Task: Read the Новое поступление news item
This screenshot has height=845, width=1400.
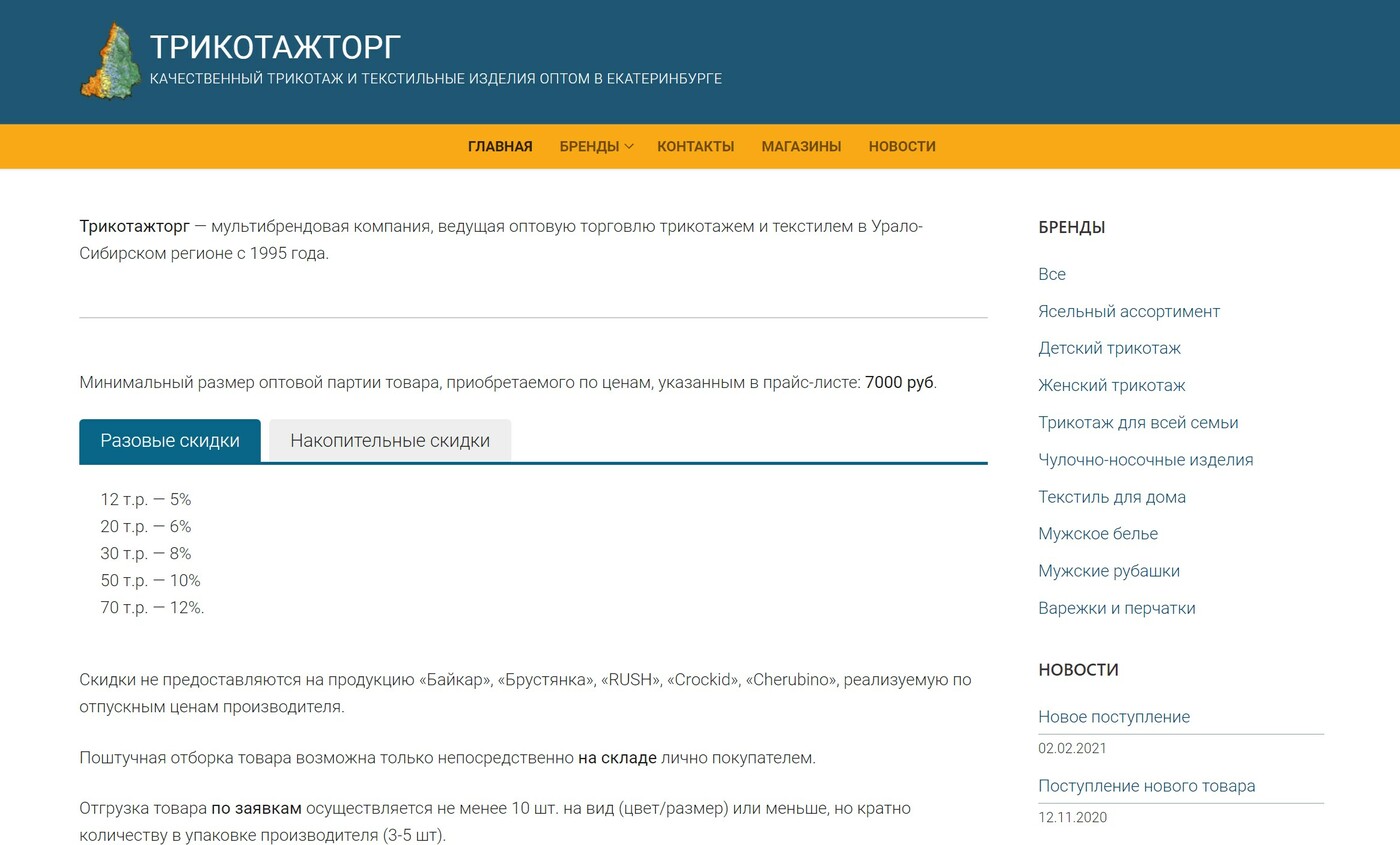Action: (1114, 716)
